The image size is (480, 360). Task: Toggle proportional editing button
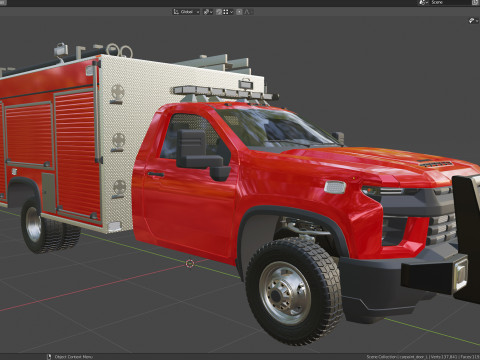[x=239, y=12]
